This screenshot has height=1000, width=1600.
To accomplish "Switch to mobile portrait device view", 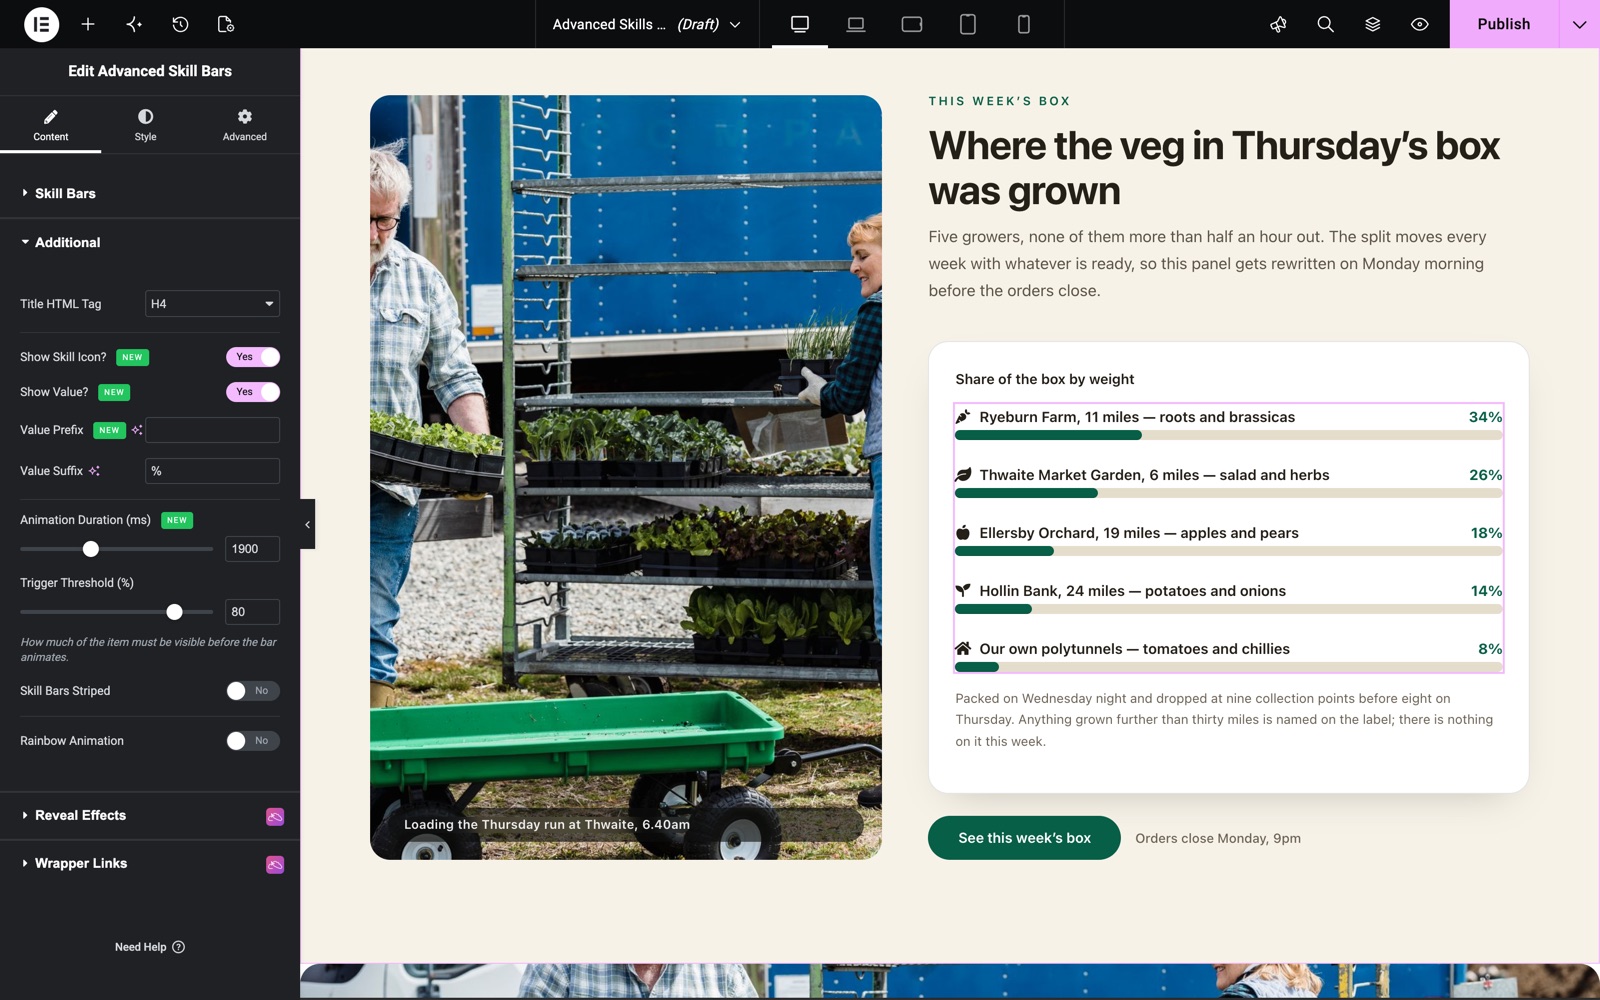I will pyautogui.click(x=1024, y=24).
